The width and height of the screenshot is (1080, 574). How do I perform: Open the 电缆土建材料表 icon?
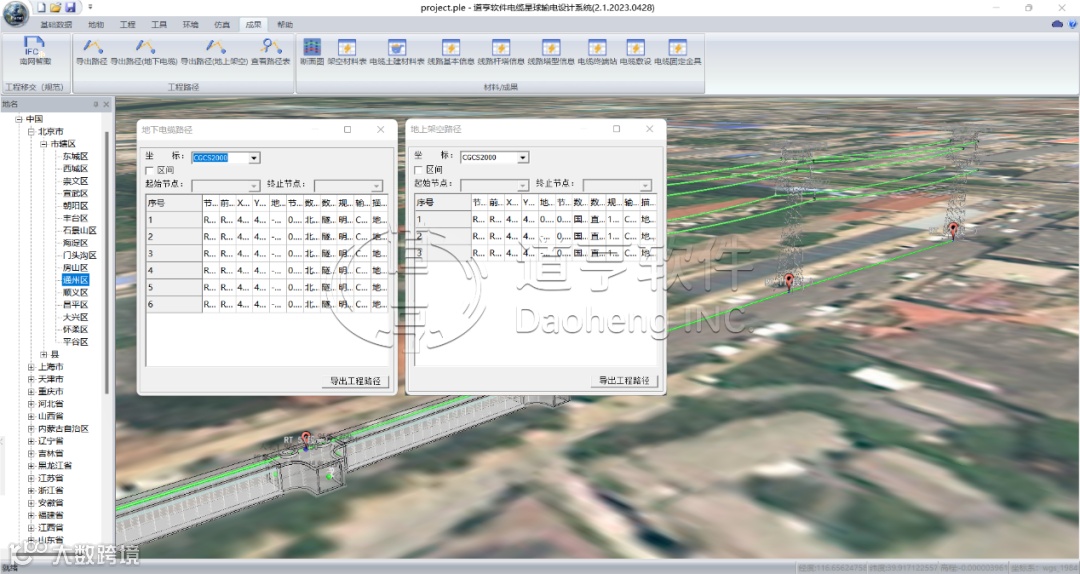(397, 48)
